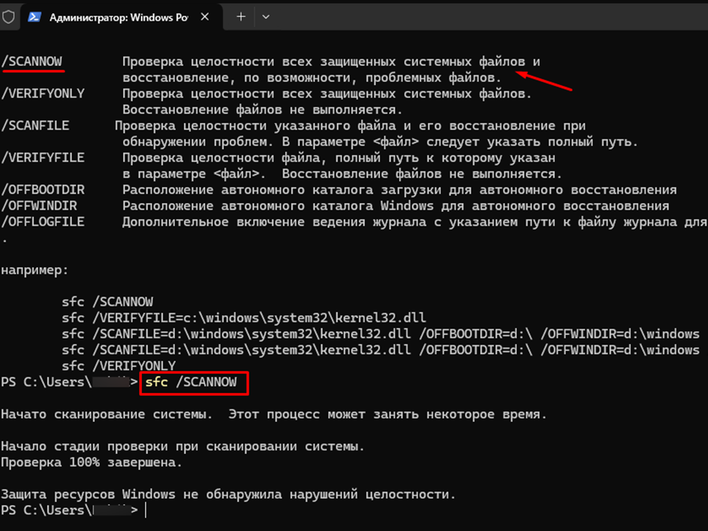The image size is (708, 531).
Task: Close the PowerShell tab with the X
Action: [x=205, y=17]
